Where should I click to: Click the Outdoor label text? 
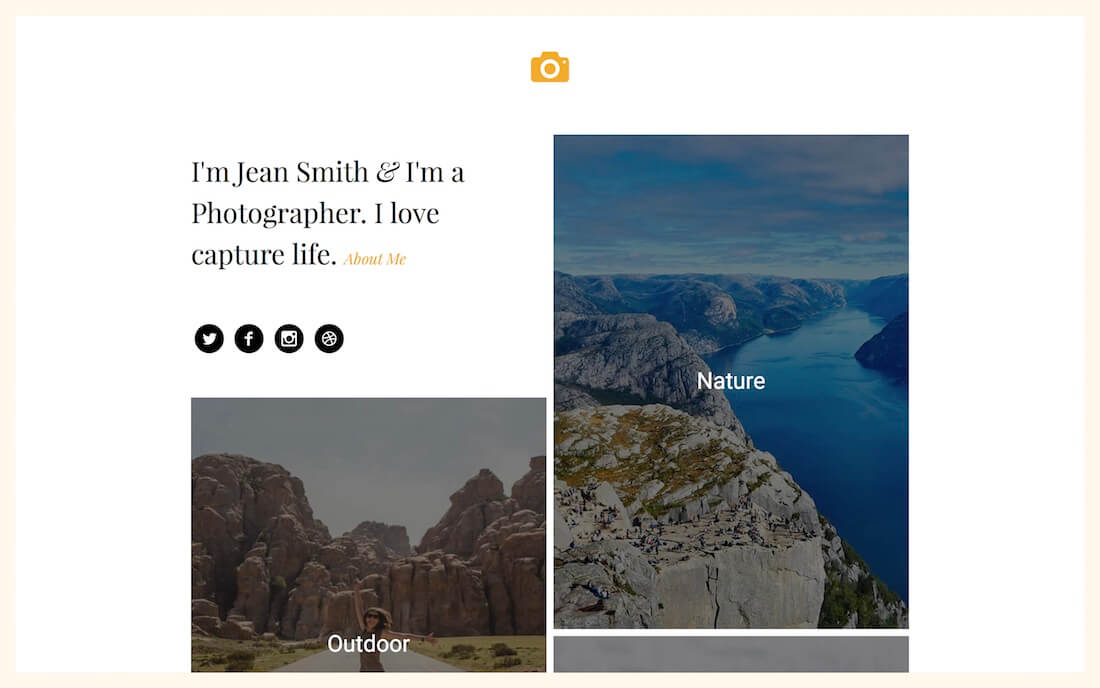tap(368, 644)
